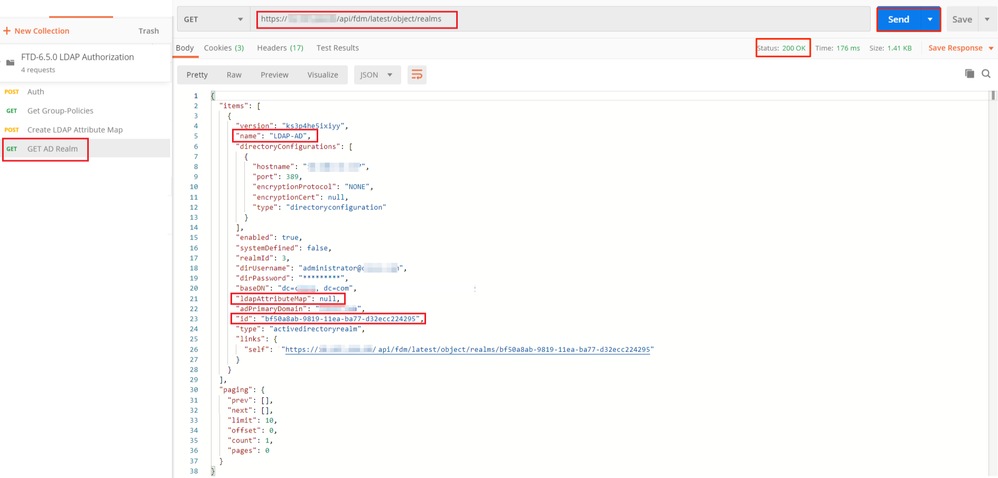Switch to the Cookies tab
The height and width of the screenshot is (478, 998).
[x=223, y=48]
